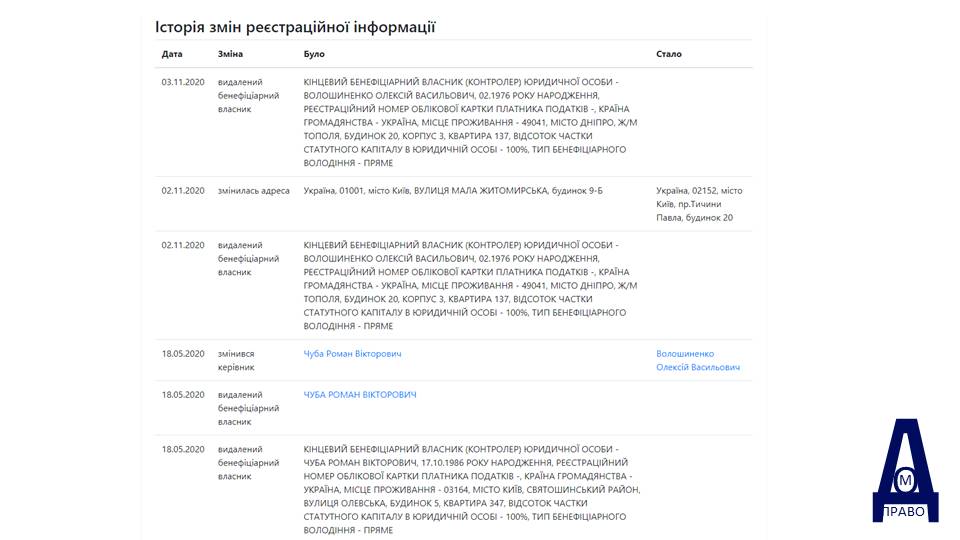
Task: Click the Стало column header
Action: click(669, 54)
